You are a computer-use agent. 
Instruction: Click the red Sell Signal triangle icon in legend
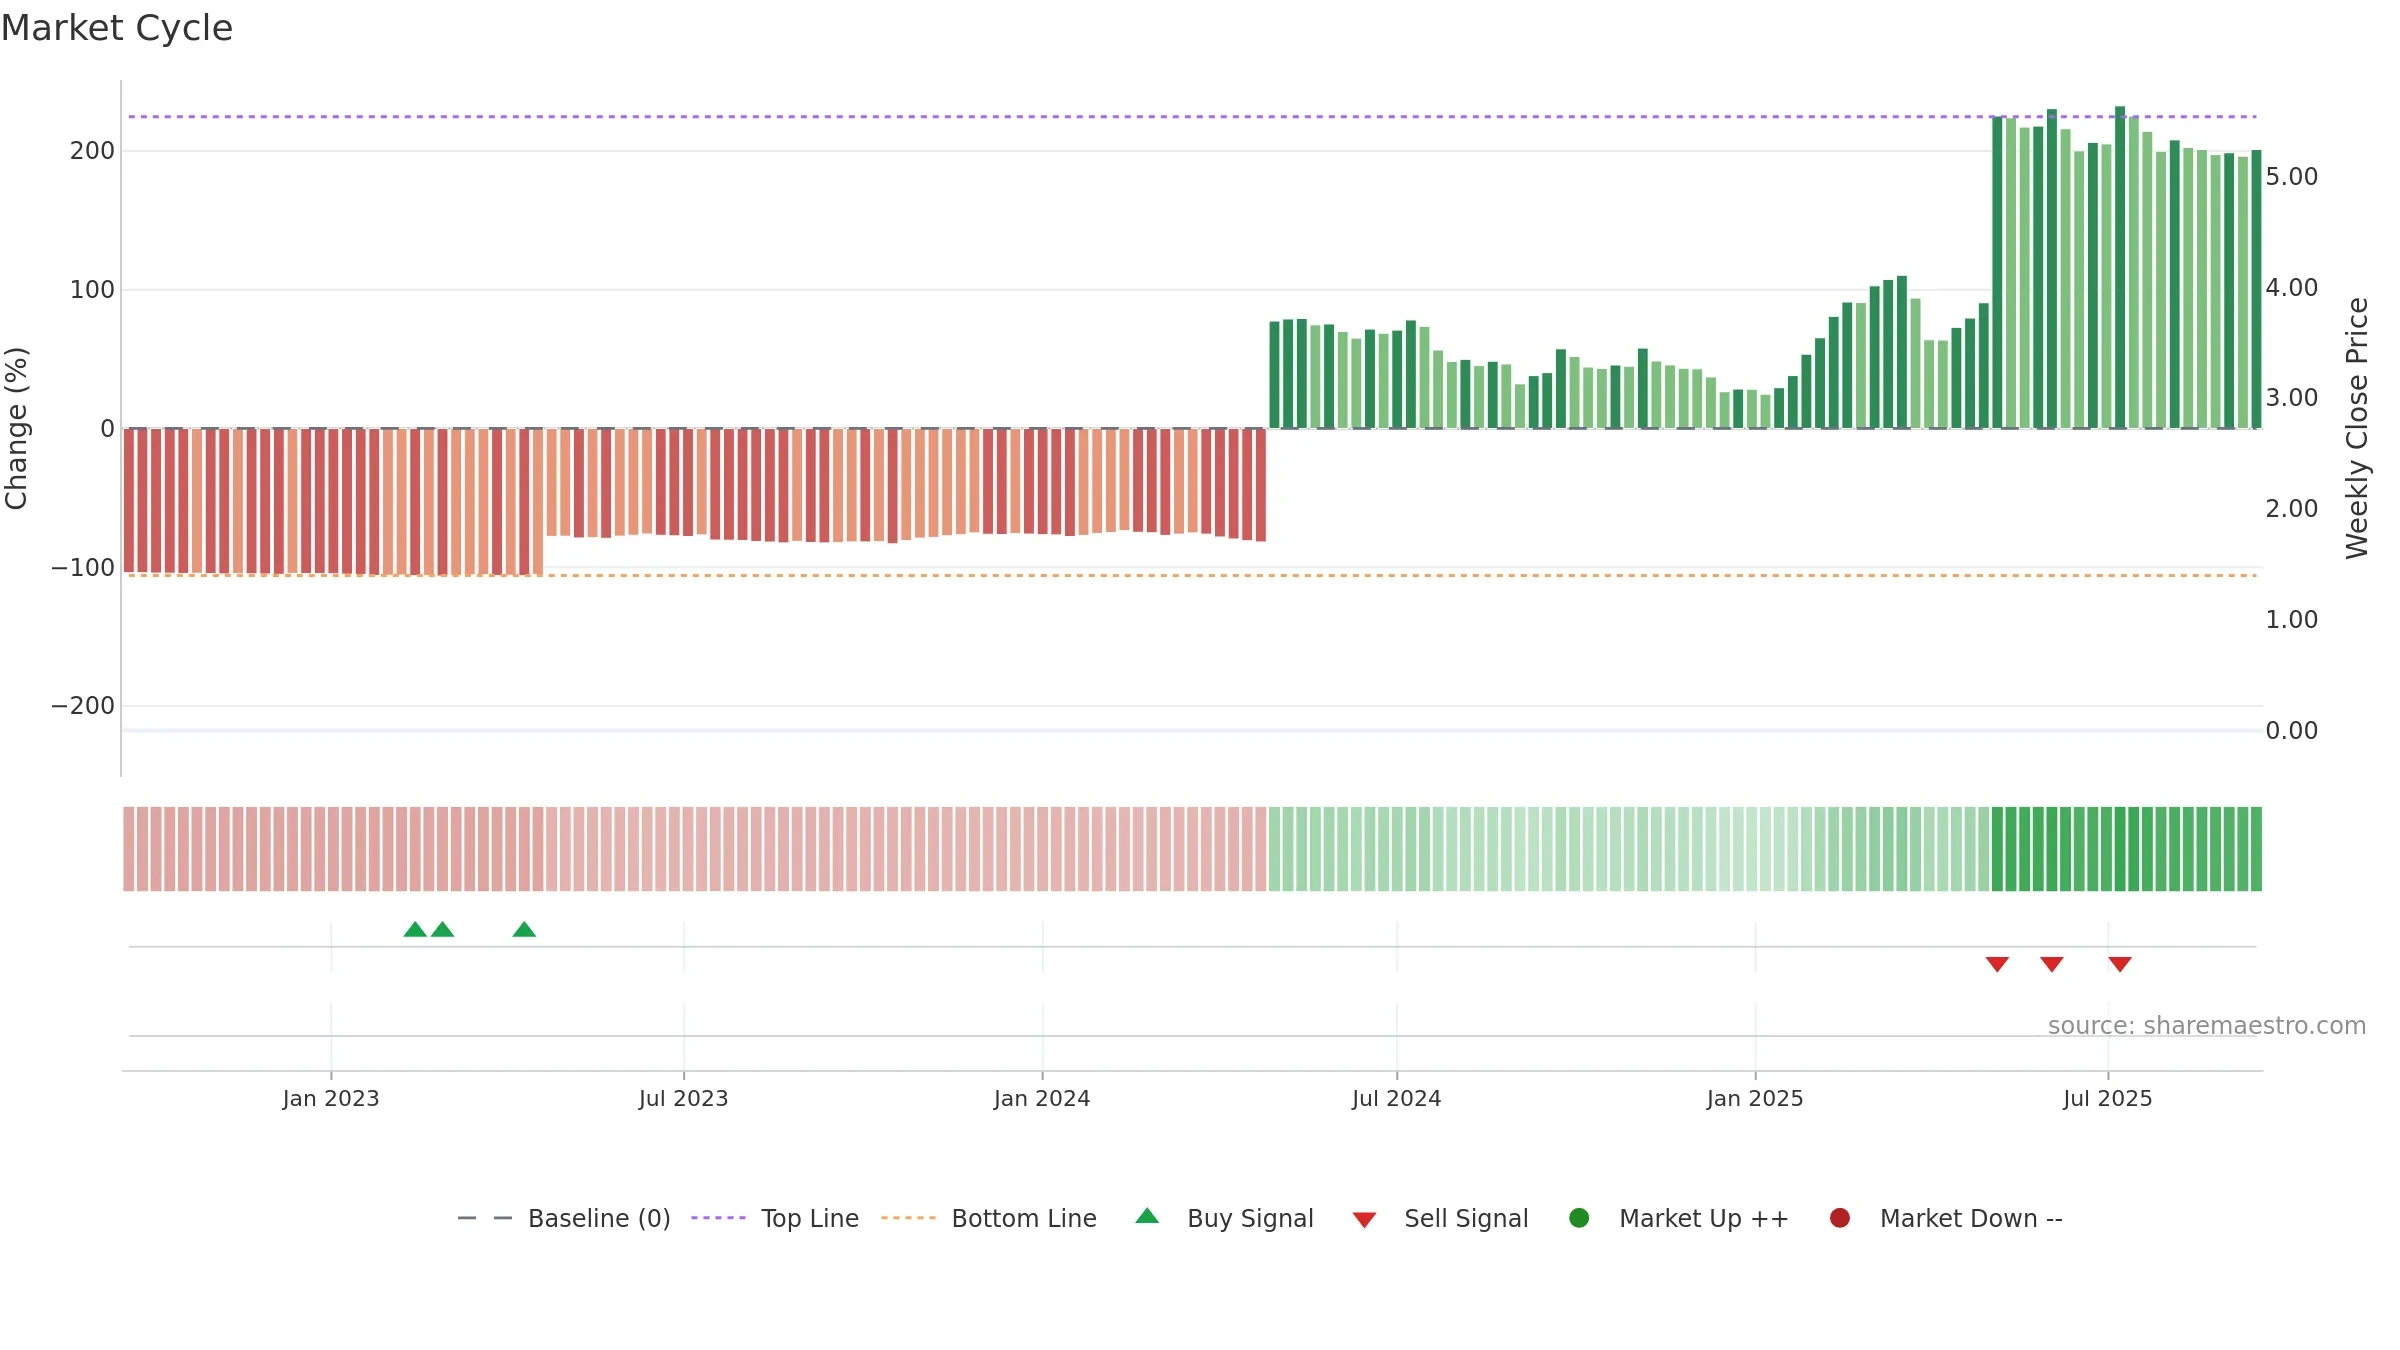click(x=1364, y=1220)
